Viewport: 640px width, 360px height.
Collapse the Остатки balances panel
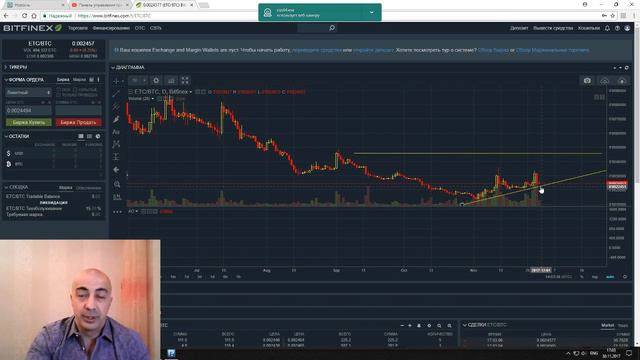click(6, 136)
